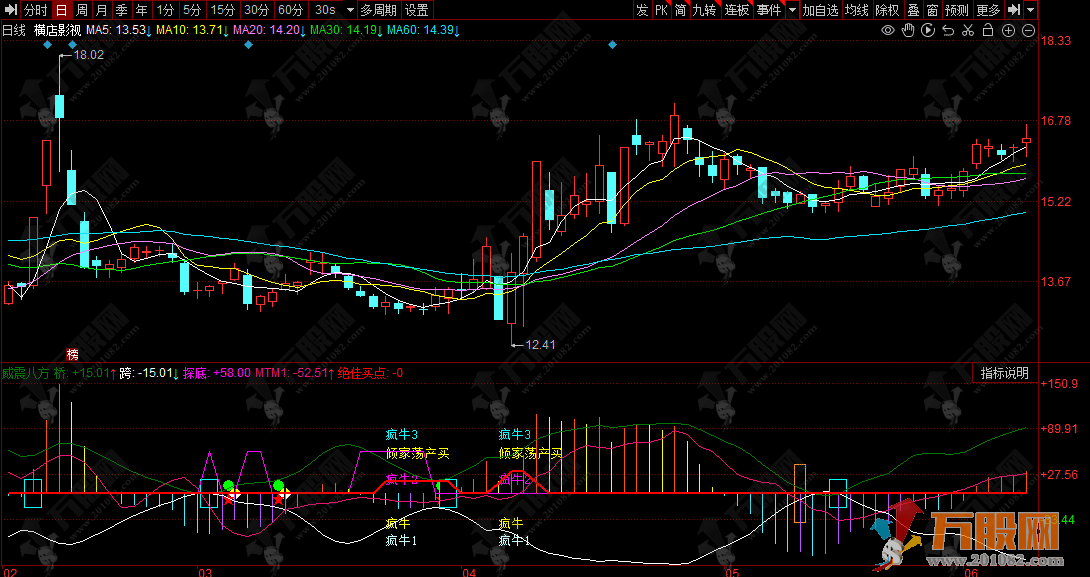This screenshot has height=577, width=1090.
Task: Select the hand pan tool
Action: click(x=908, y=31)
